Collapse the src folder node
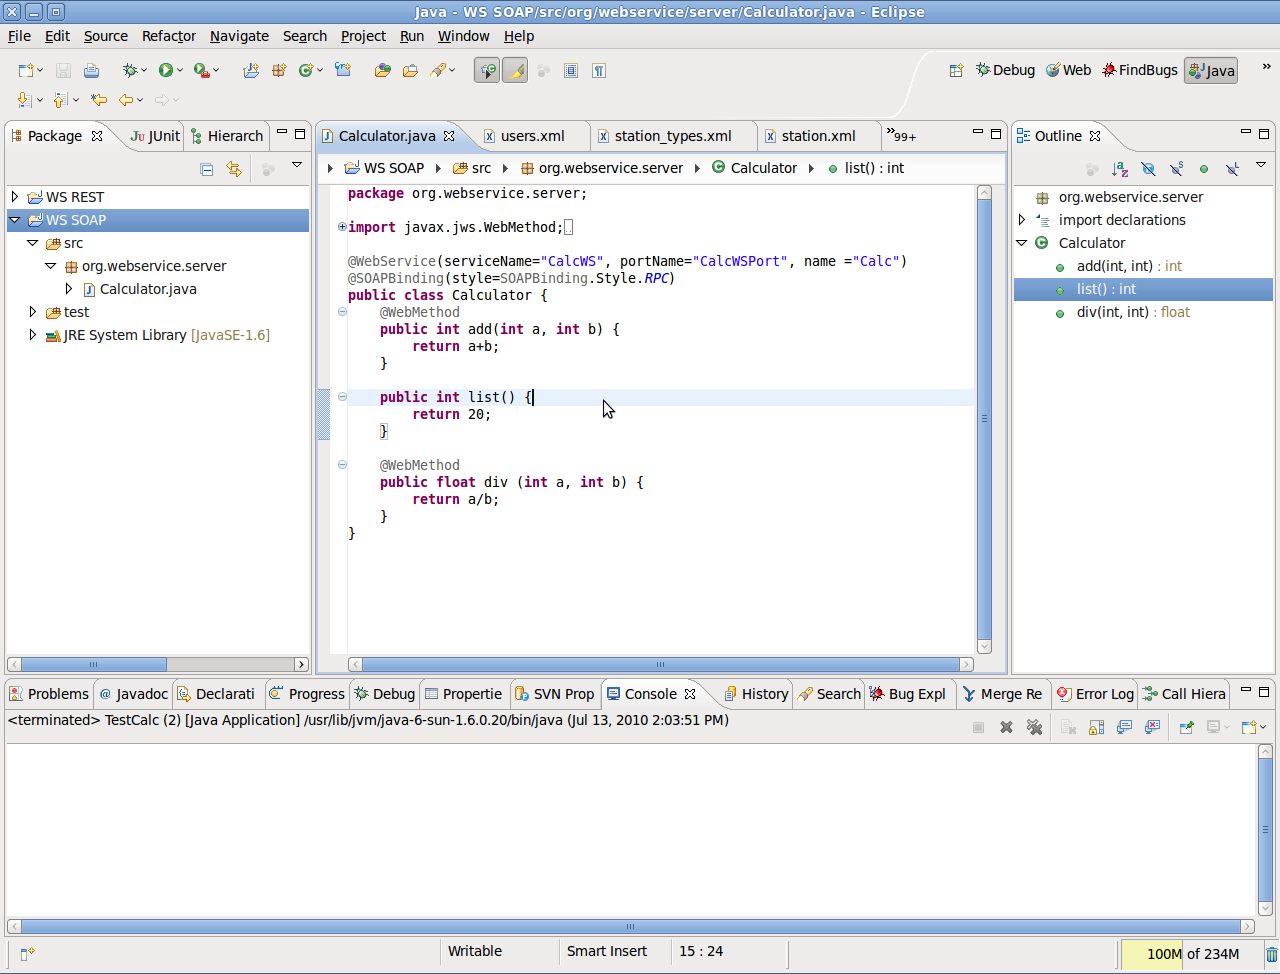The width and height of the screenshot is (1280, 974). (x=33, y=243)
